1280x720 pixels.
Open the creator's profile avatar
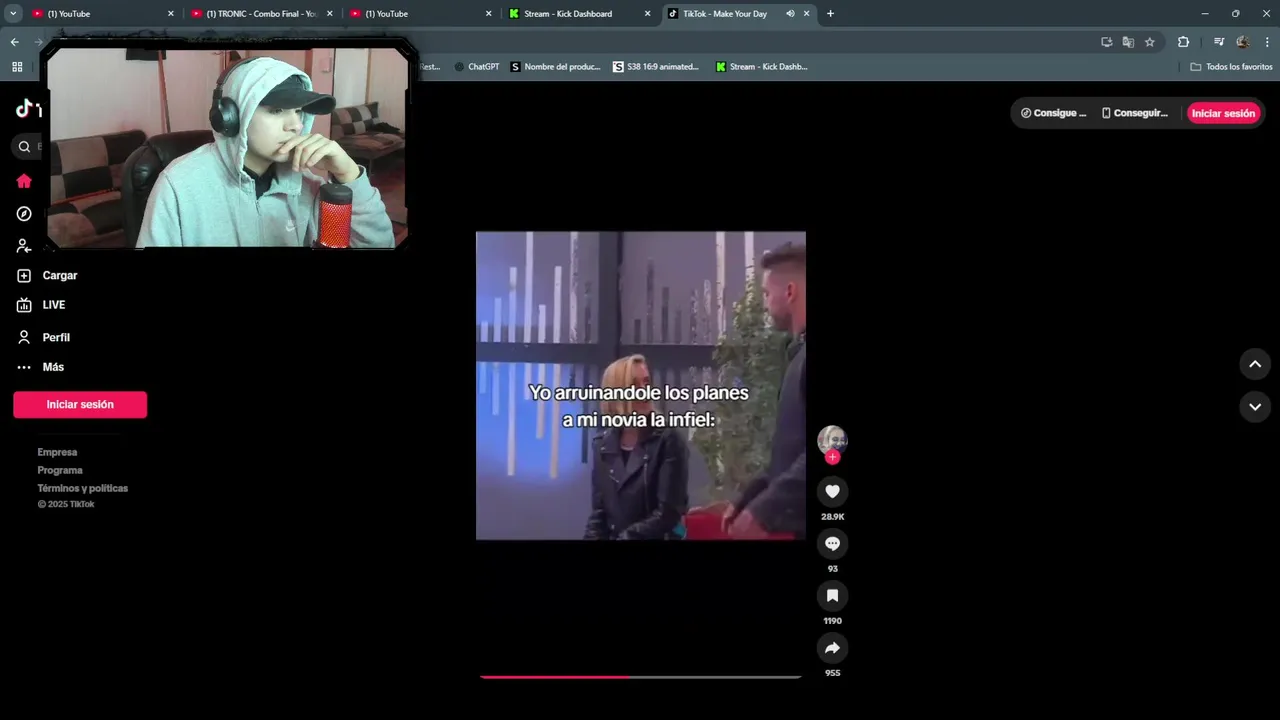click(832, 439)
